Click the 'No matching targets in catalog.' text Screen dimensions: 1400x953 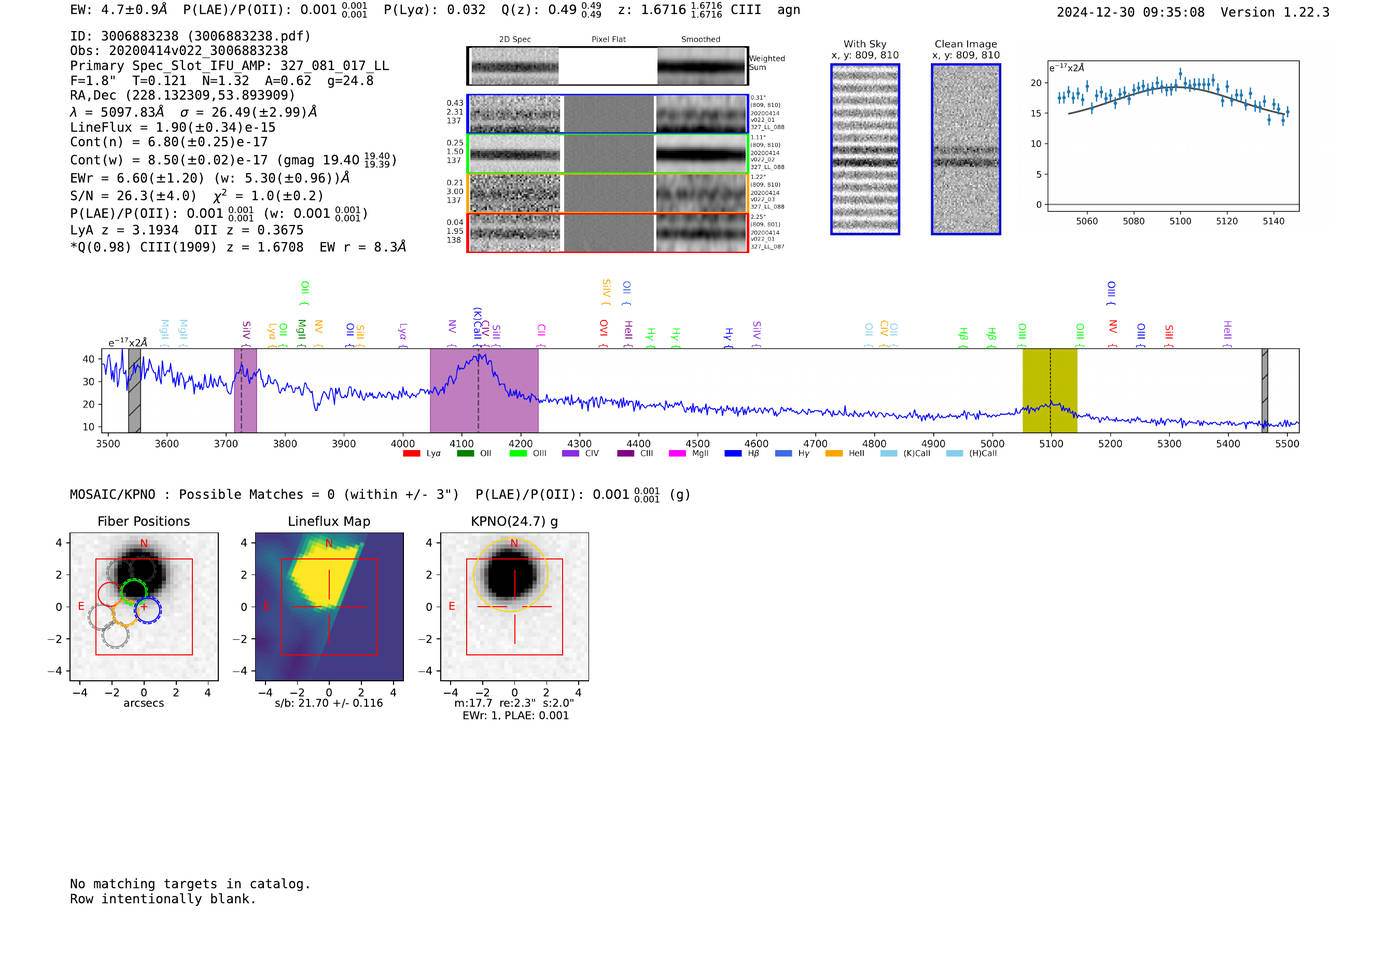(x=190, y=884)
